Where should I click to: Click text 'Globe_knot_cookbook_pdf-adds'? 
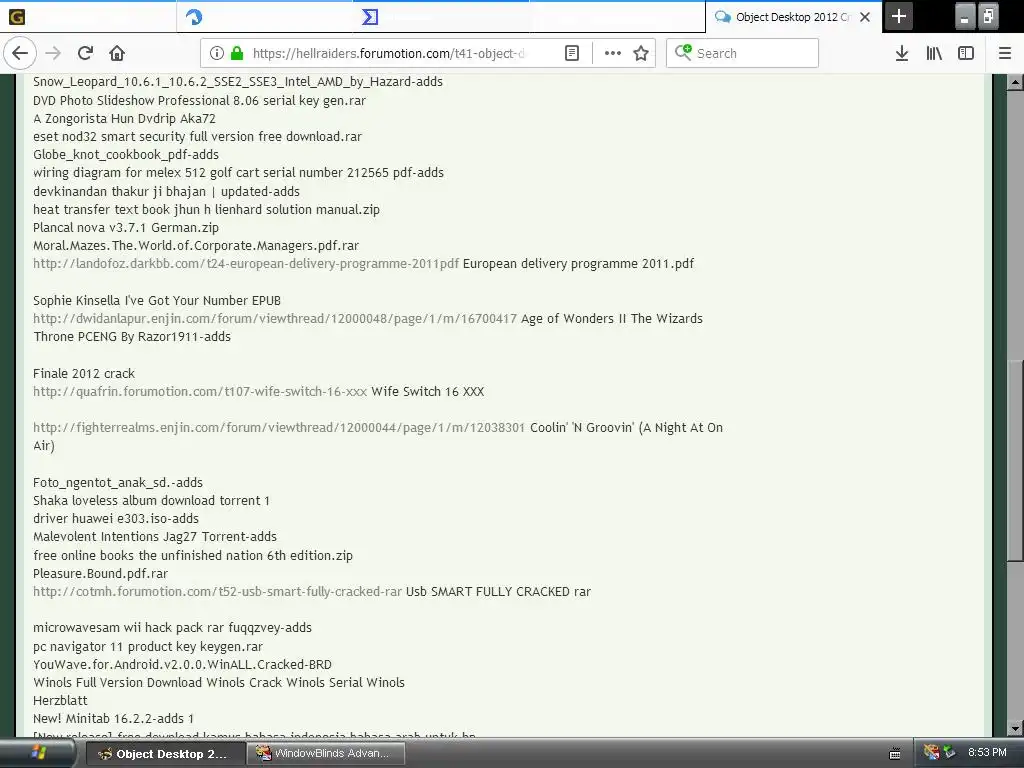coord(126,155)
